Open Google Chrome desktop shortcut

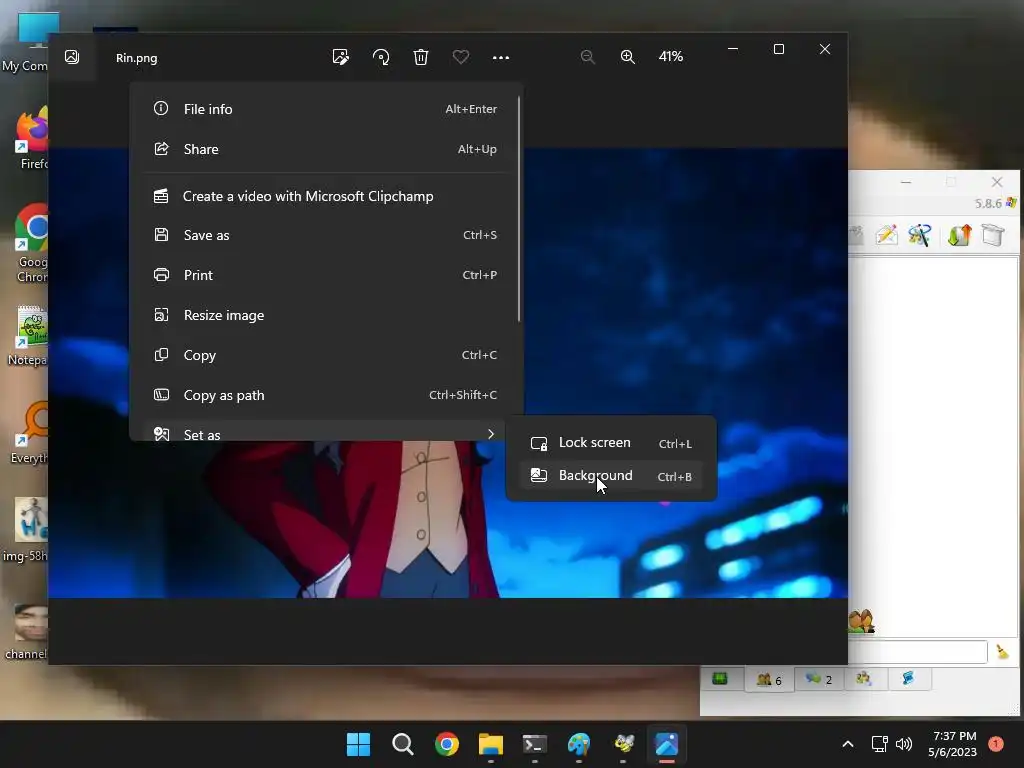[x=31, y=244]
